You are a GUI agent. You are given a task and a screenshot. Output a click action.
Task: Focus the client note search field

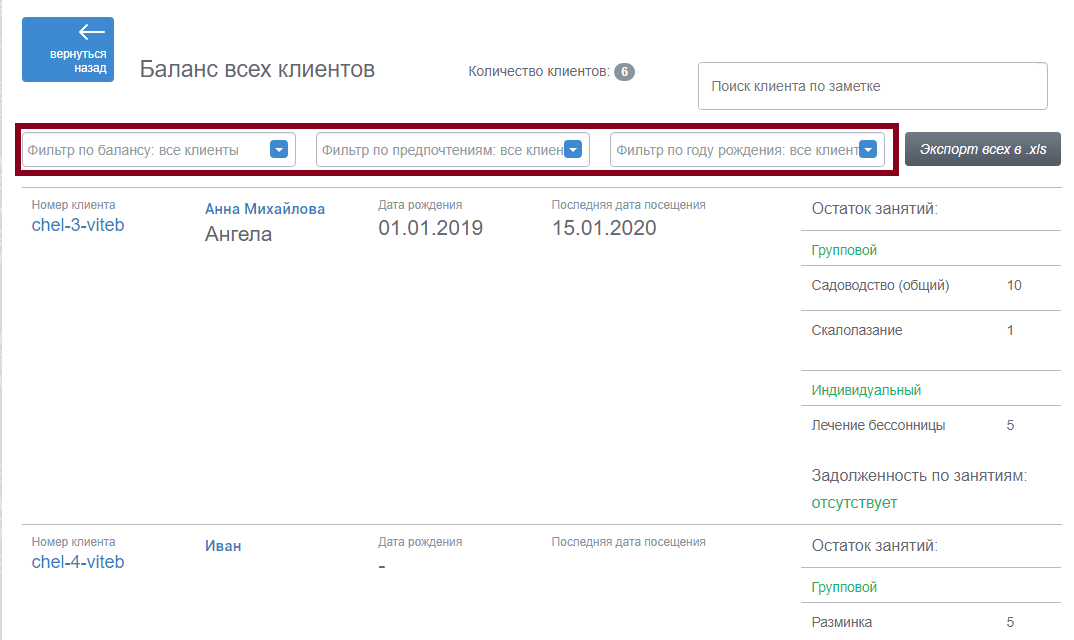(873, 86)
